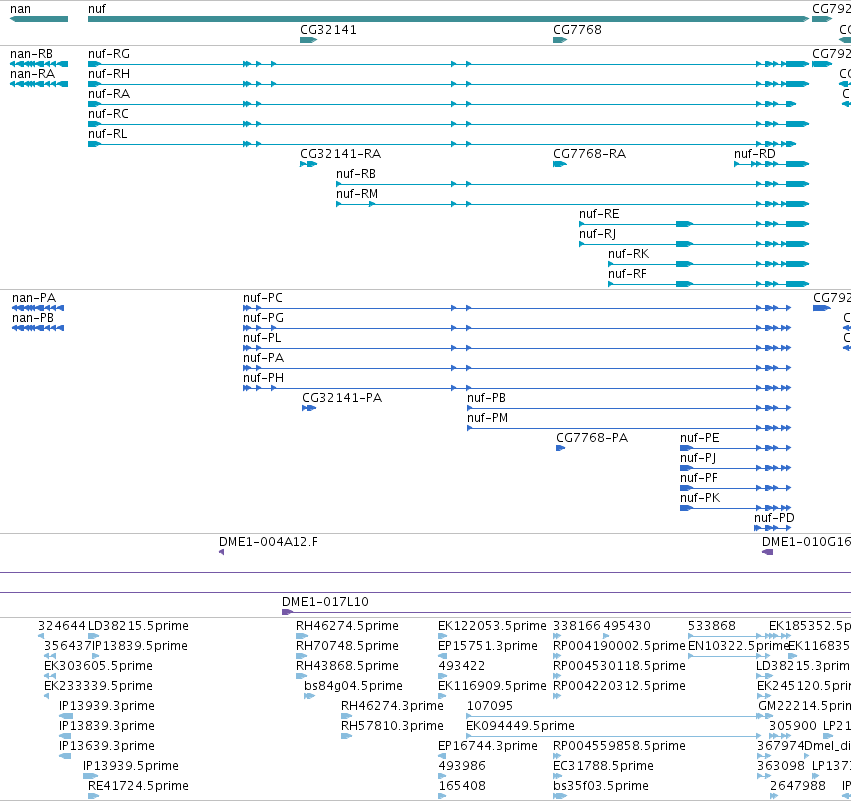Select EST bs84g04.5prime
The width and height of the screenshot is (851, 801).
tap(353, 686)
